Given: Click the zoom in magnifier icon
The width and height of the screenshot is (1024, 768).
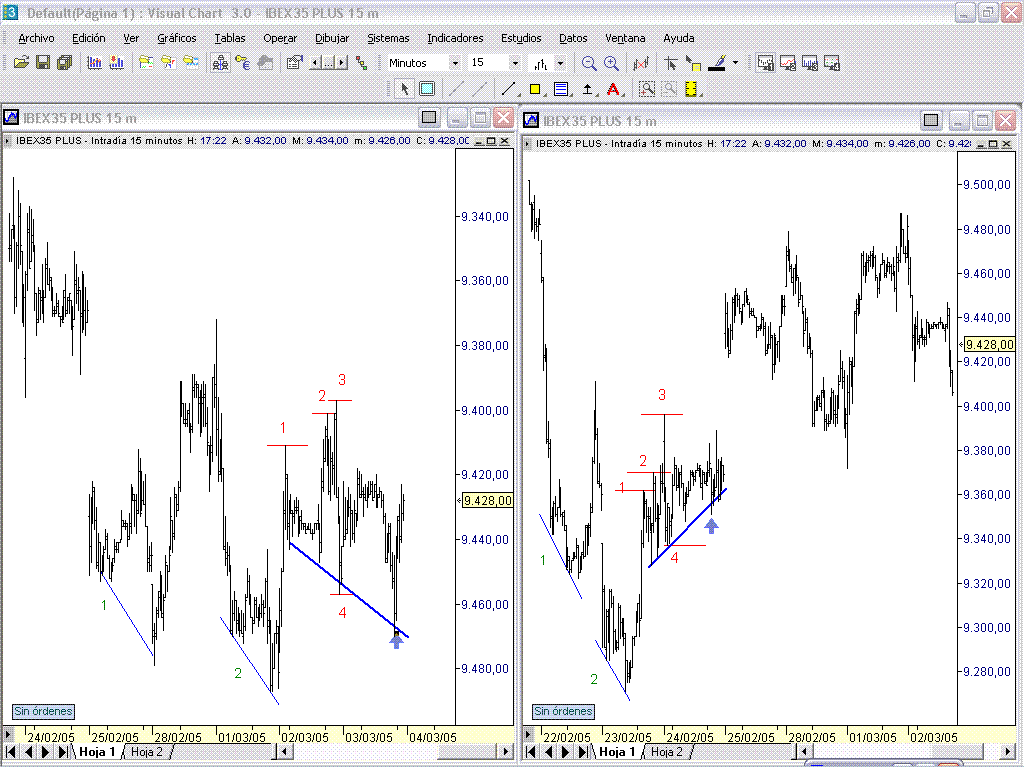Looking at the screenshot, I should tap(611, 63).
